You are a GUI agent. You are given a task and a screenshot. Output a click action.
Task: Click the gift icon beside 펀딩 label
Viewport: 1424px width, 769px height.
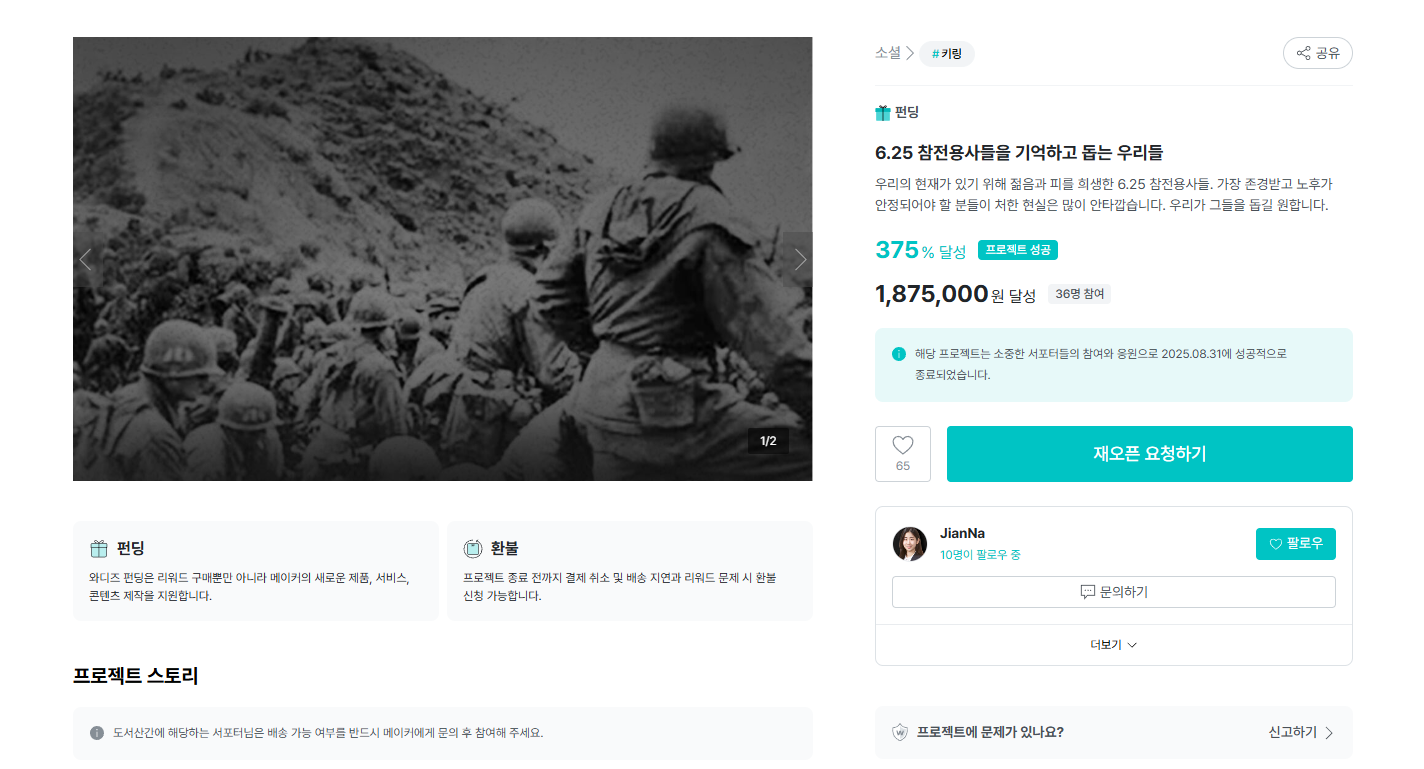[882, 113]
